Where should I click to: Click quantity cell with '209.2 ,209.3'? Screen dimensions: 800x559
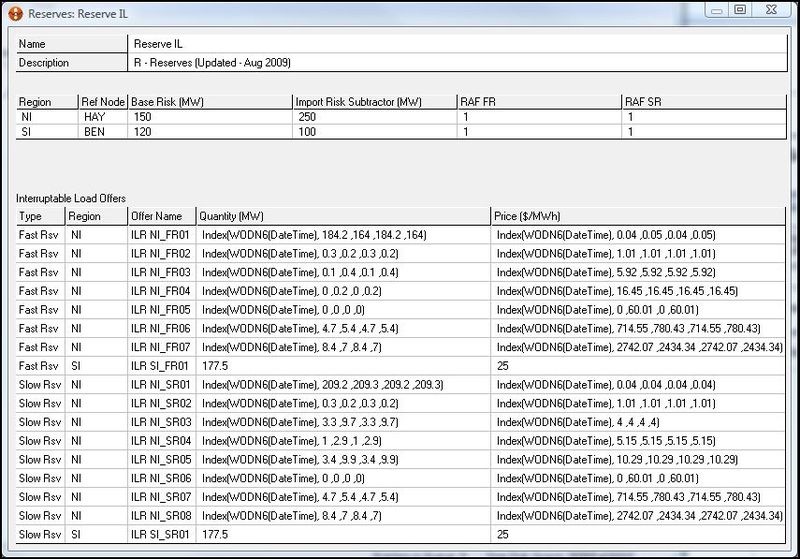pyautogui.click(x=343, y=385)
